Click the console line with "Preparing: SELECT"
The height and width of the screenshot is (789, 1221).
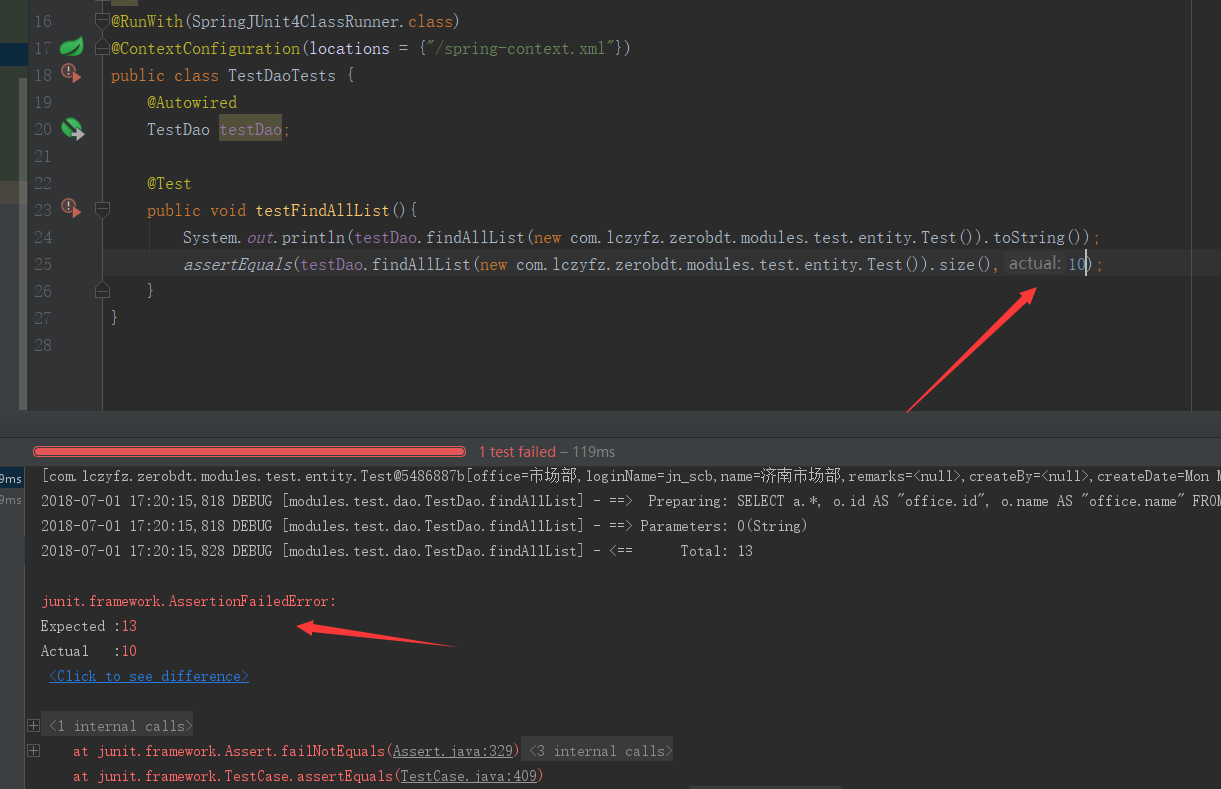tap(631, 501)
